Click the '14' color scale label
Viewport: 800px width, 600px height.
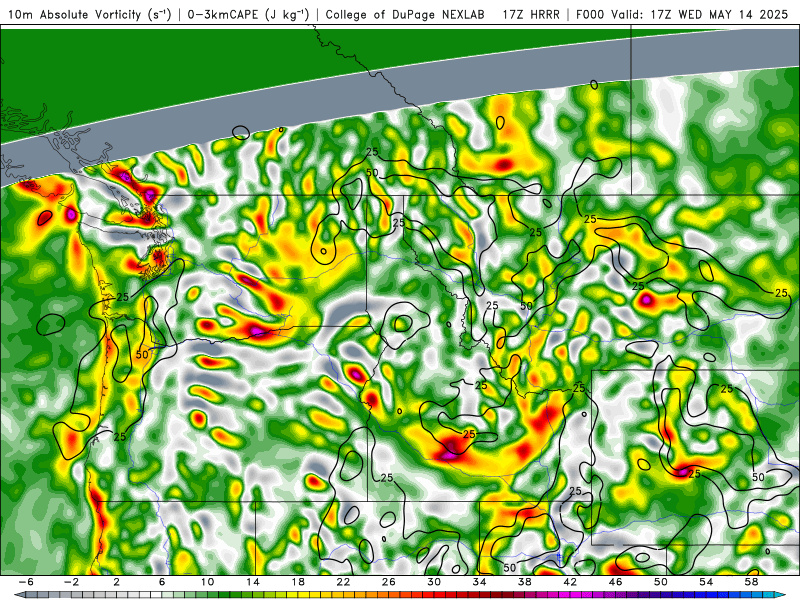tap(253, 582)
